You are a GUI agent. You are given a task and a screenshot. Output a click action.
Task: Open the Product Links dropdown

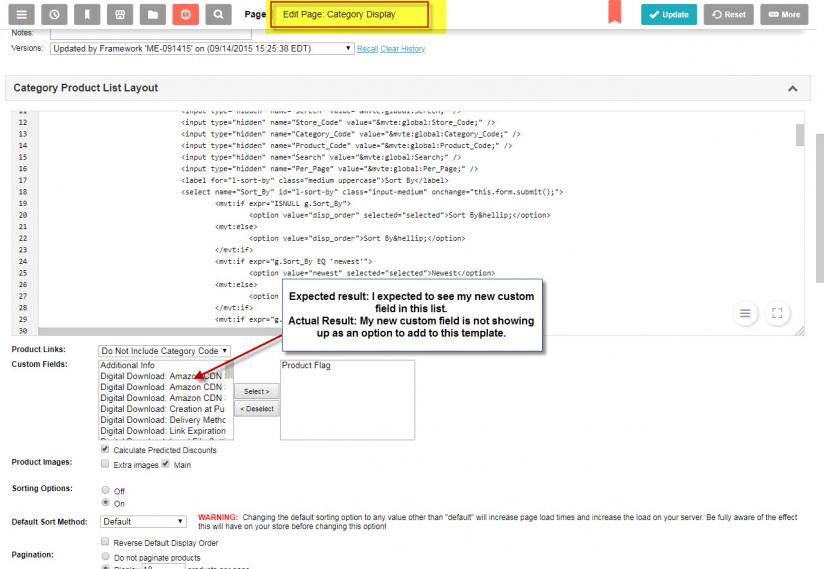point(165,351)
